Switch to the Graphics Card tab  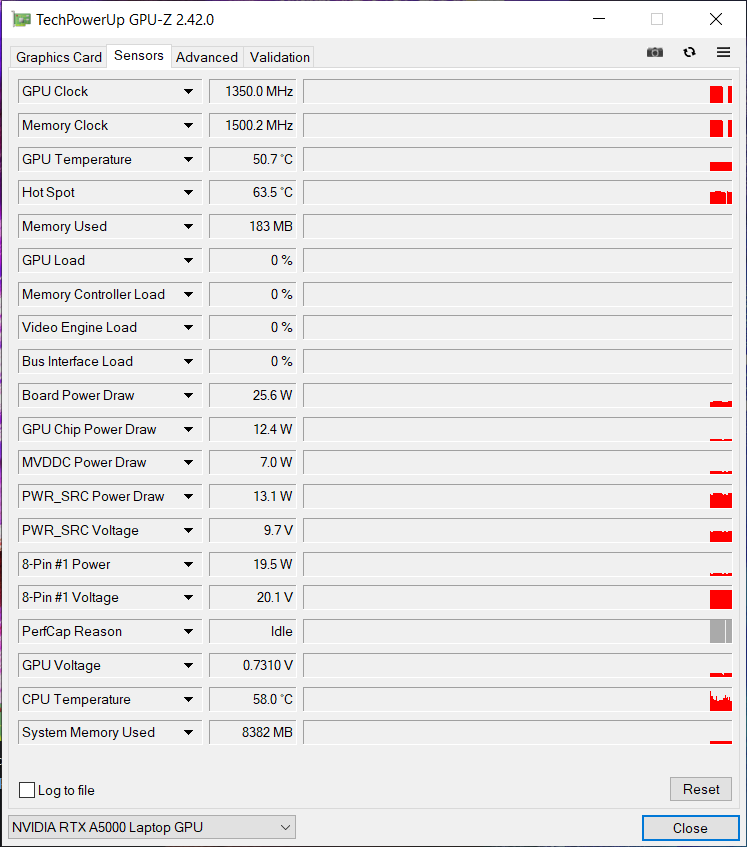coord(59,57)
